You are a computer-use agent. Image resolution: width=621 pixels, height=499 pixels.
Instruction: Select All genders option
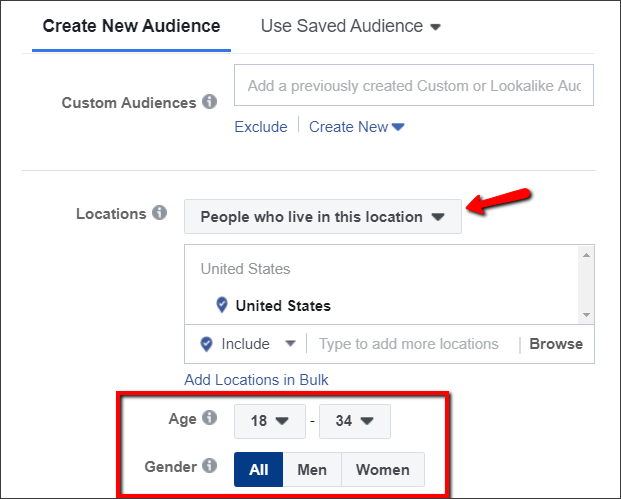tap(259, 470)
